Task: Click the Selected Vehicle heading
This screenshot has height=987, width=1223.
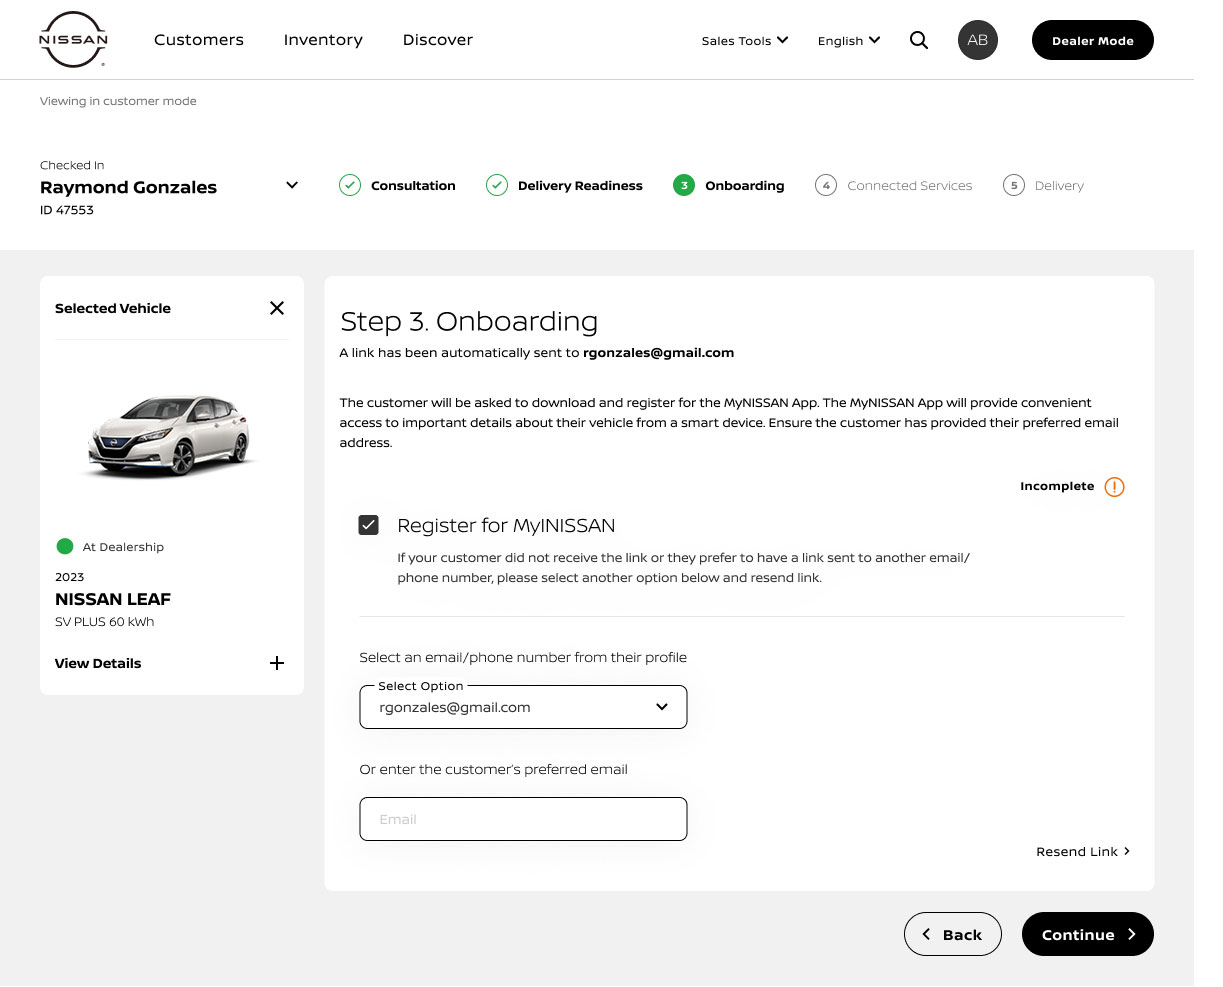Action: (113, 308)
